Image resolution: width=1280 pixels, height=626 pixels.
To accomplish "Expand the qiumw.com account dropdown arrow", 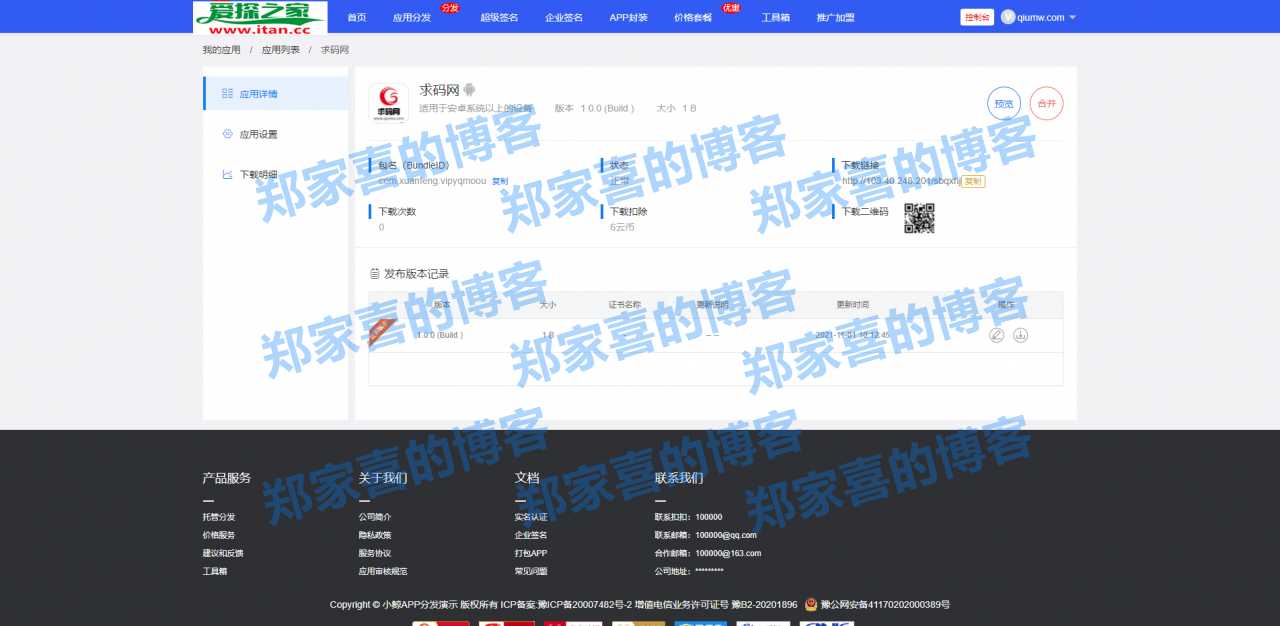I will [1072, 18].
